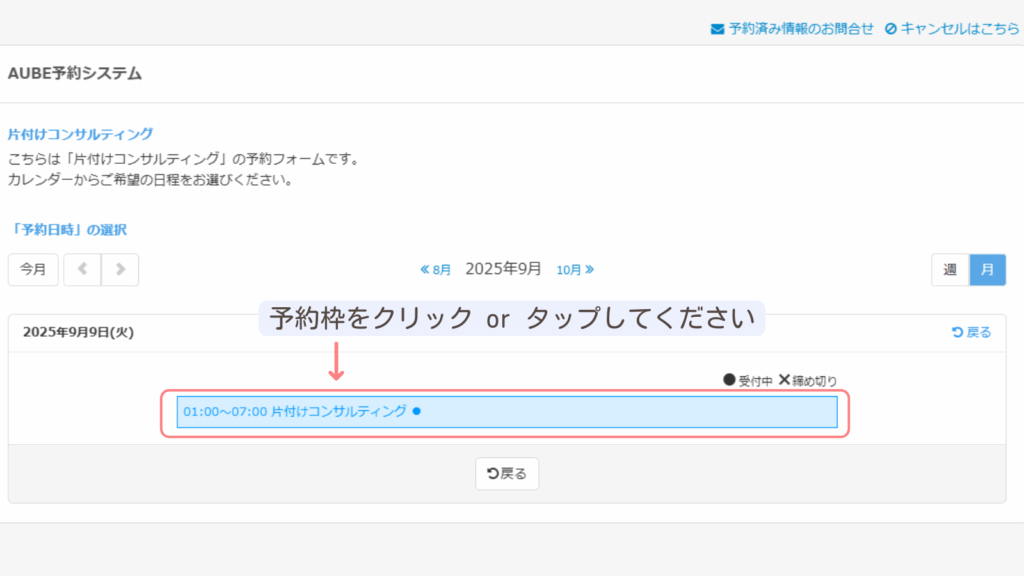
Task: Click the AUBE予約システム header title
Action: click(x=74, y=73)
